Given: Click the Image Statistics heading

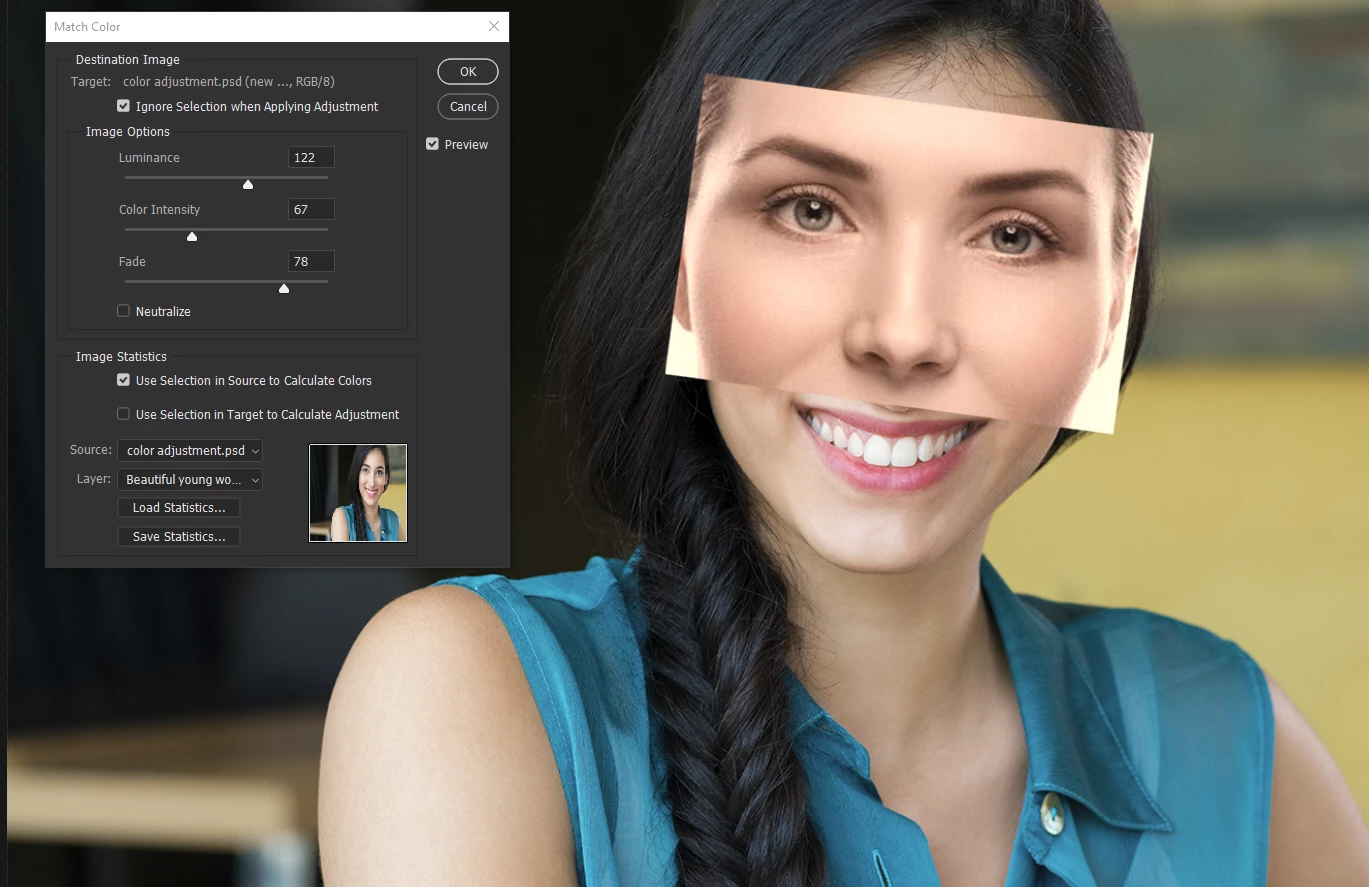Looking at the screenshot, I should click(121, 357).
